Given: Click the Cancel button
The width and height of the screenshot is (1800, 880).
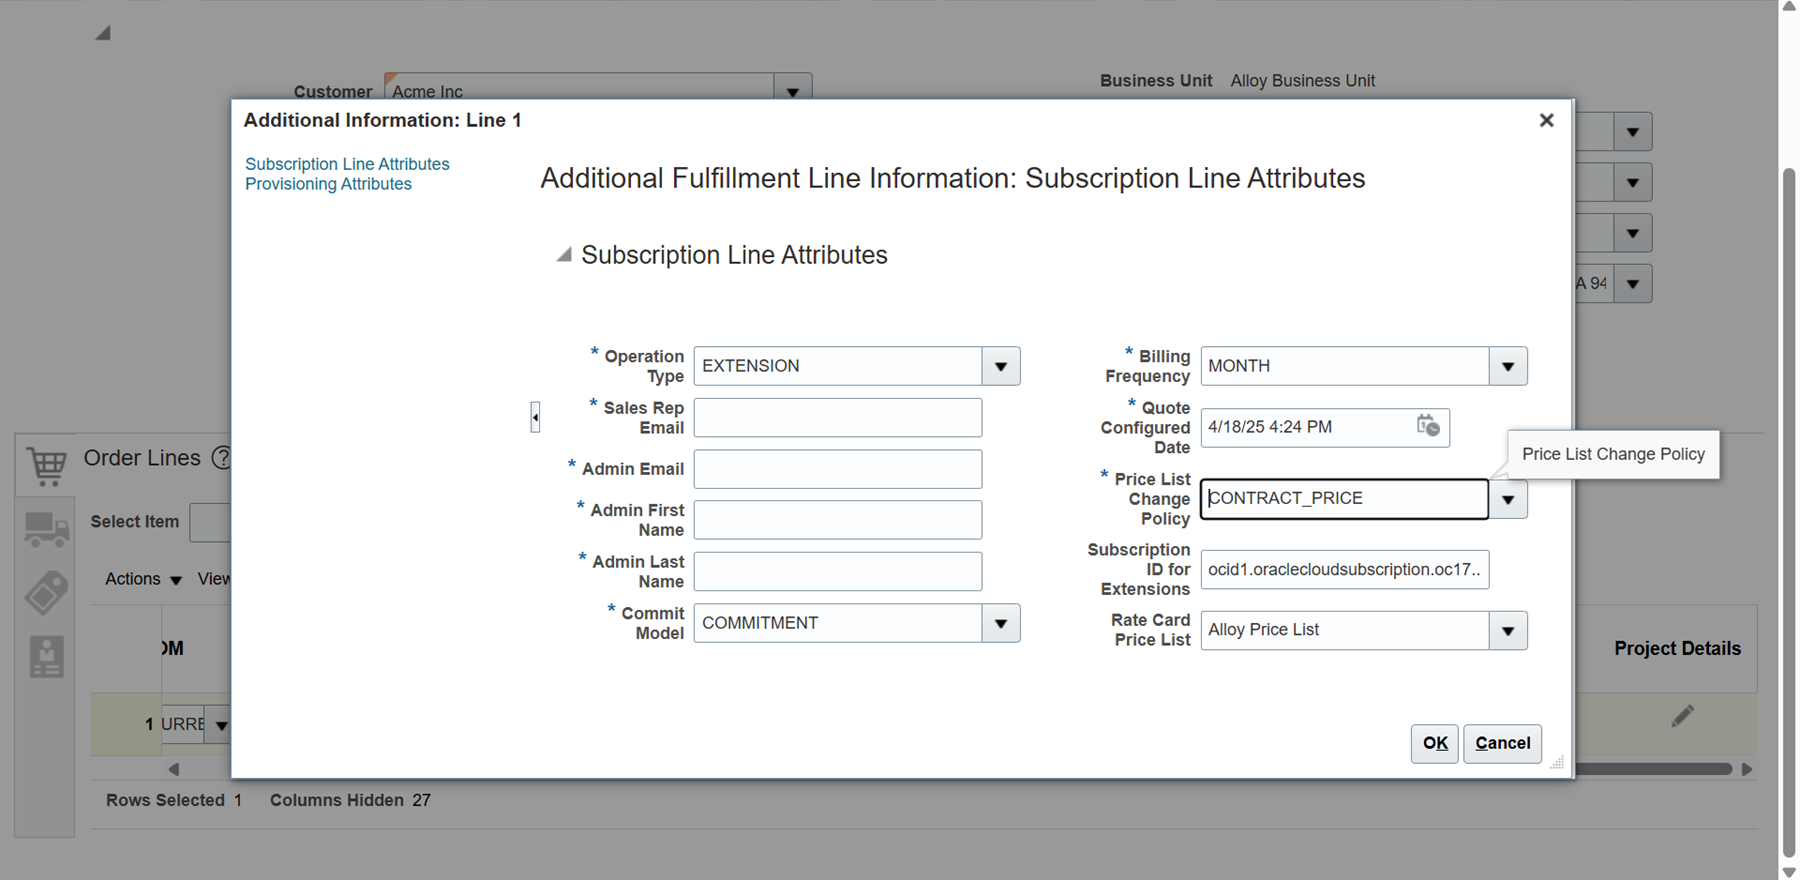Looking at the screenshot, I should (1502, 743).
